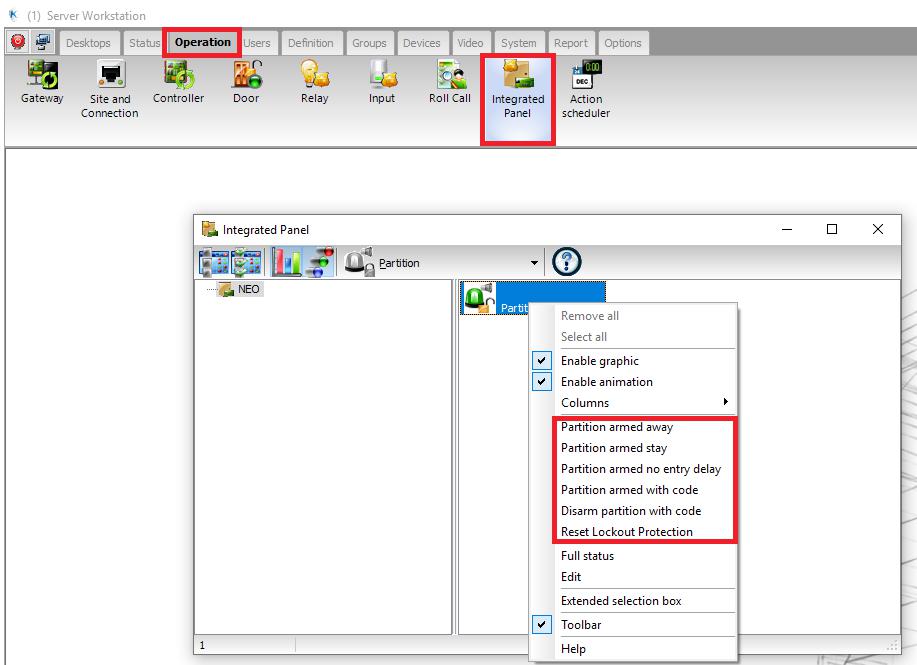This screenshot has height=665, width=917.
Task: Open the Report tab
Action: 571,43
